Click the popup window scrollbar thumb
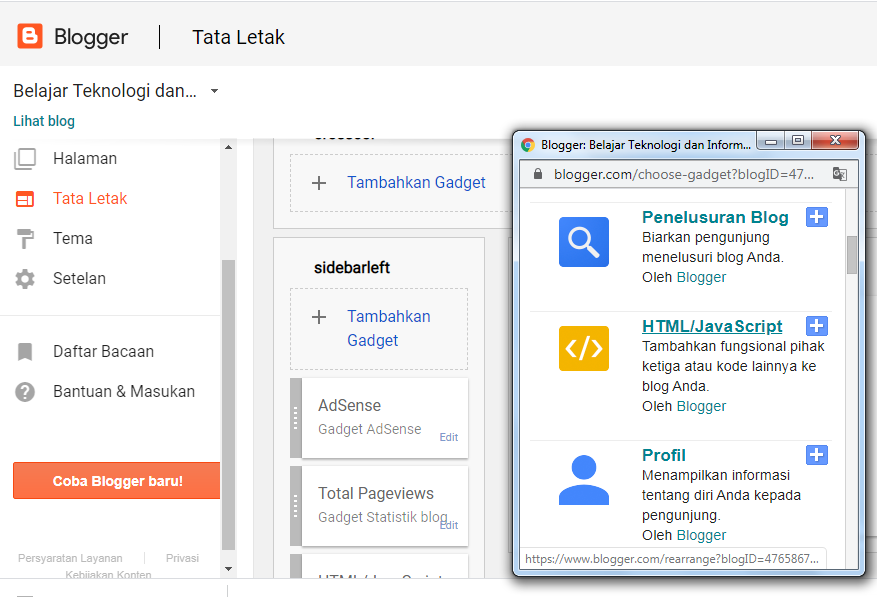The image size is (877, 597). point(851,255)
